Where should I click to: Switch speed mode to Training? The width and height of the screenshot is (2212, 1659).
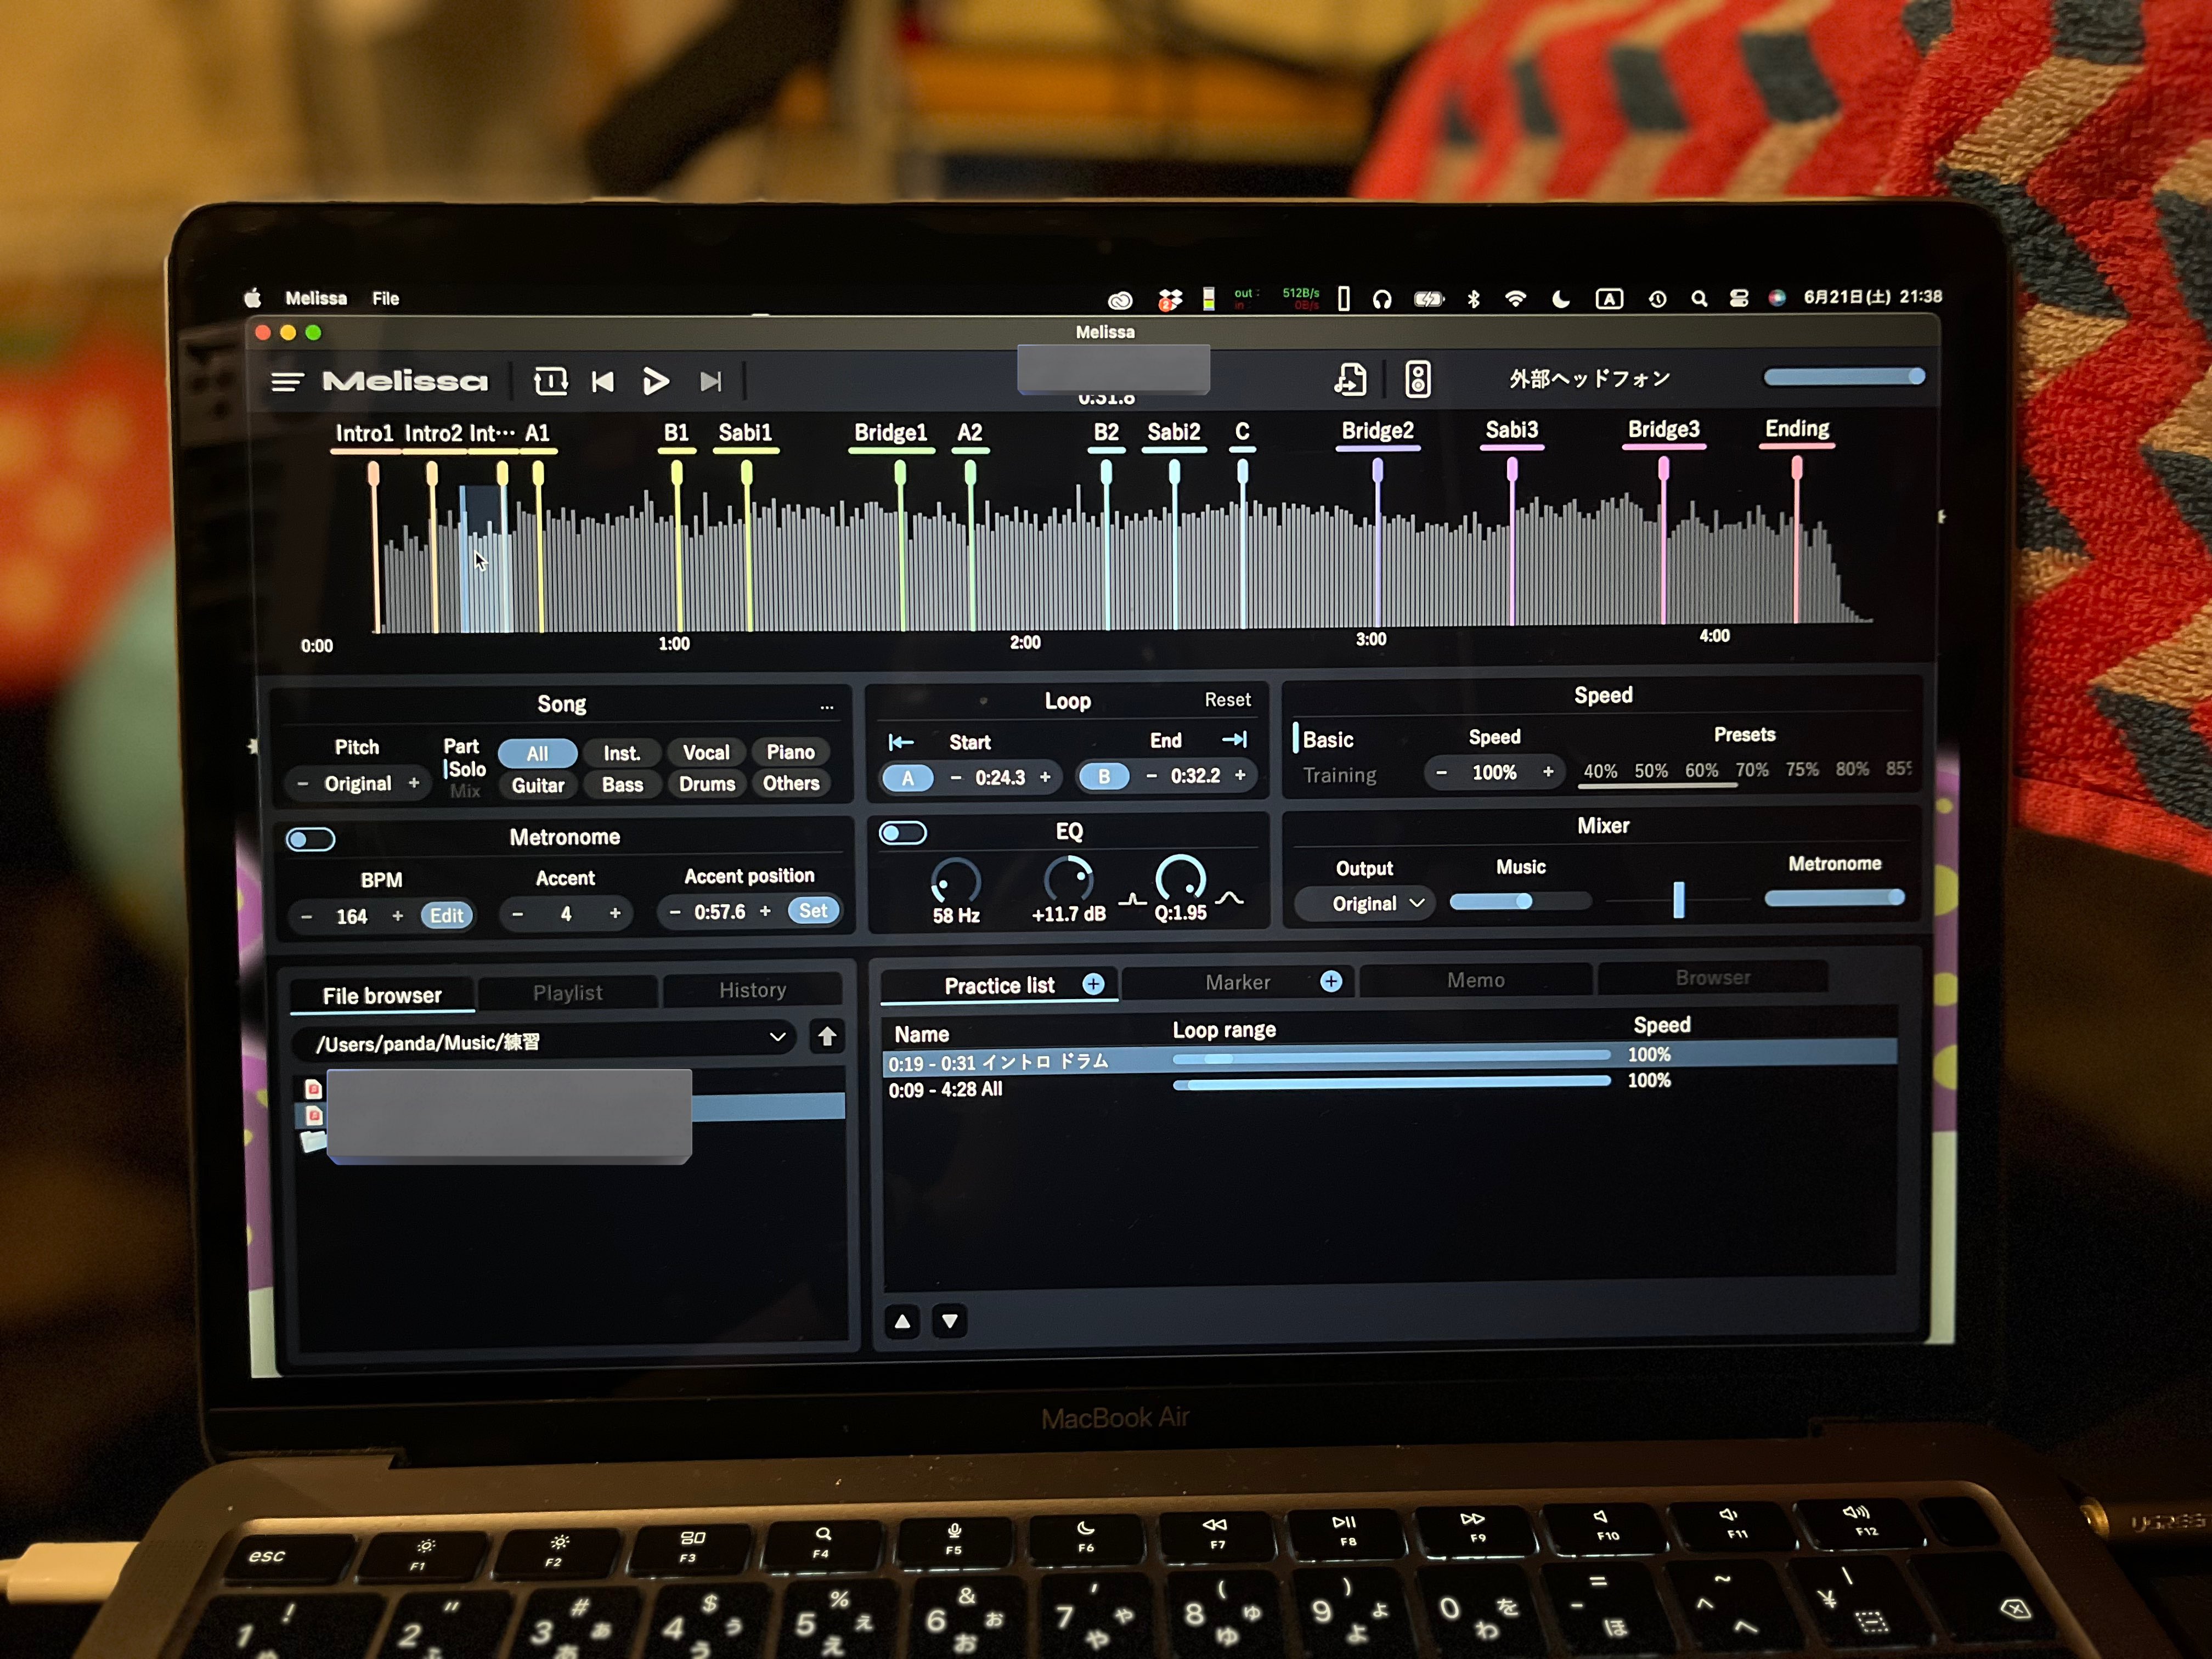point(1339,775)
